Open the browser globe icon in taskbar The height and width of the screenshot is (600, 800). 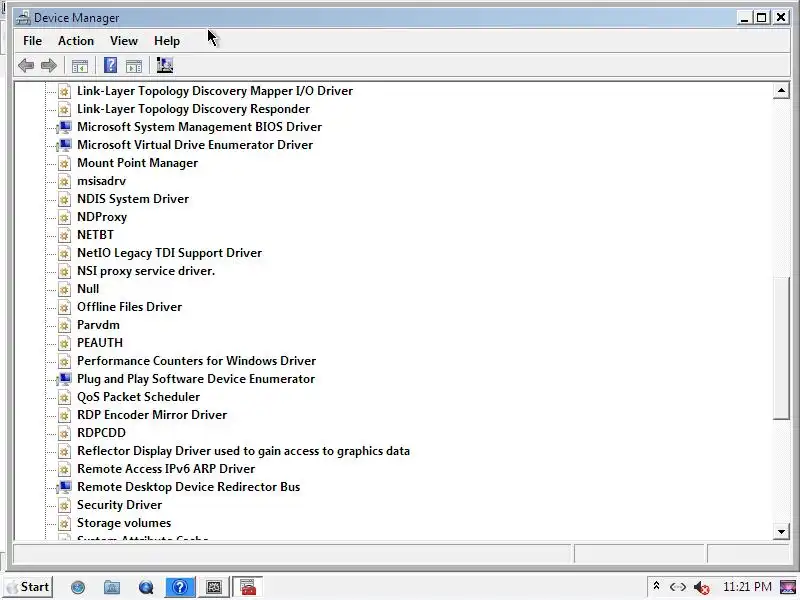pos(78,587)
